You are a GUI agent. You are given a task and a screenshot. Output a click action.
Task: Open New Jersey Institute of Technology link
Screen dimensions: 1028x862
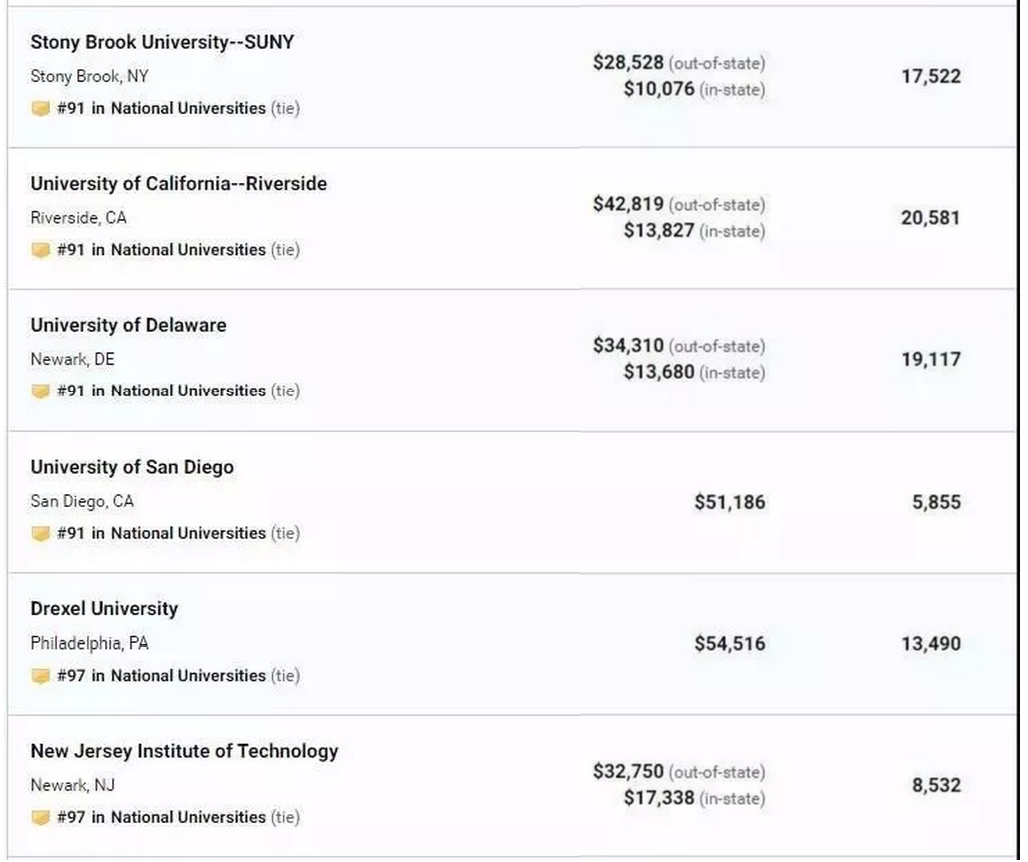(x=184, y=751)
